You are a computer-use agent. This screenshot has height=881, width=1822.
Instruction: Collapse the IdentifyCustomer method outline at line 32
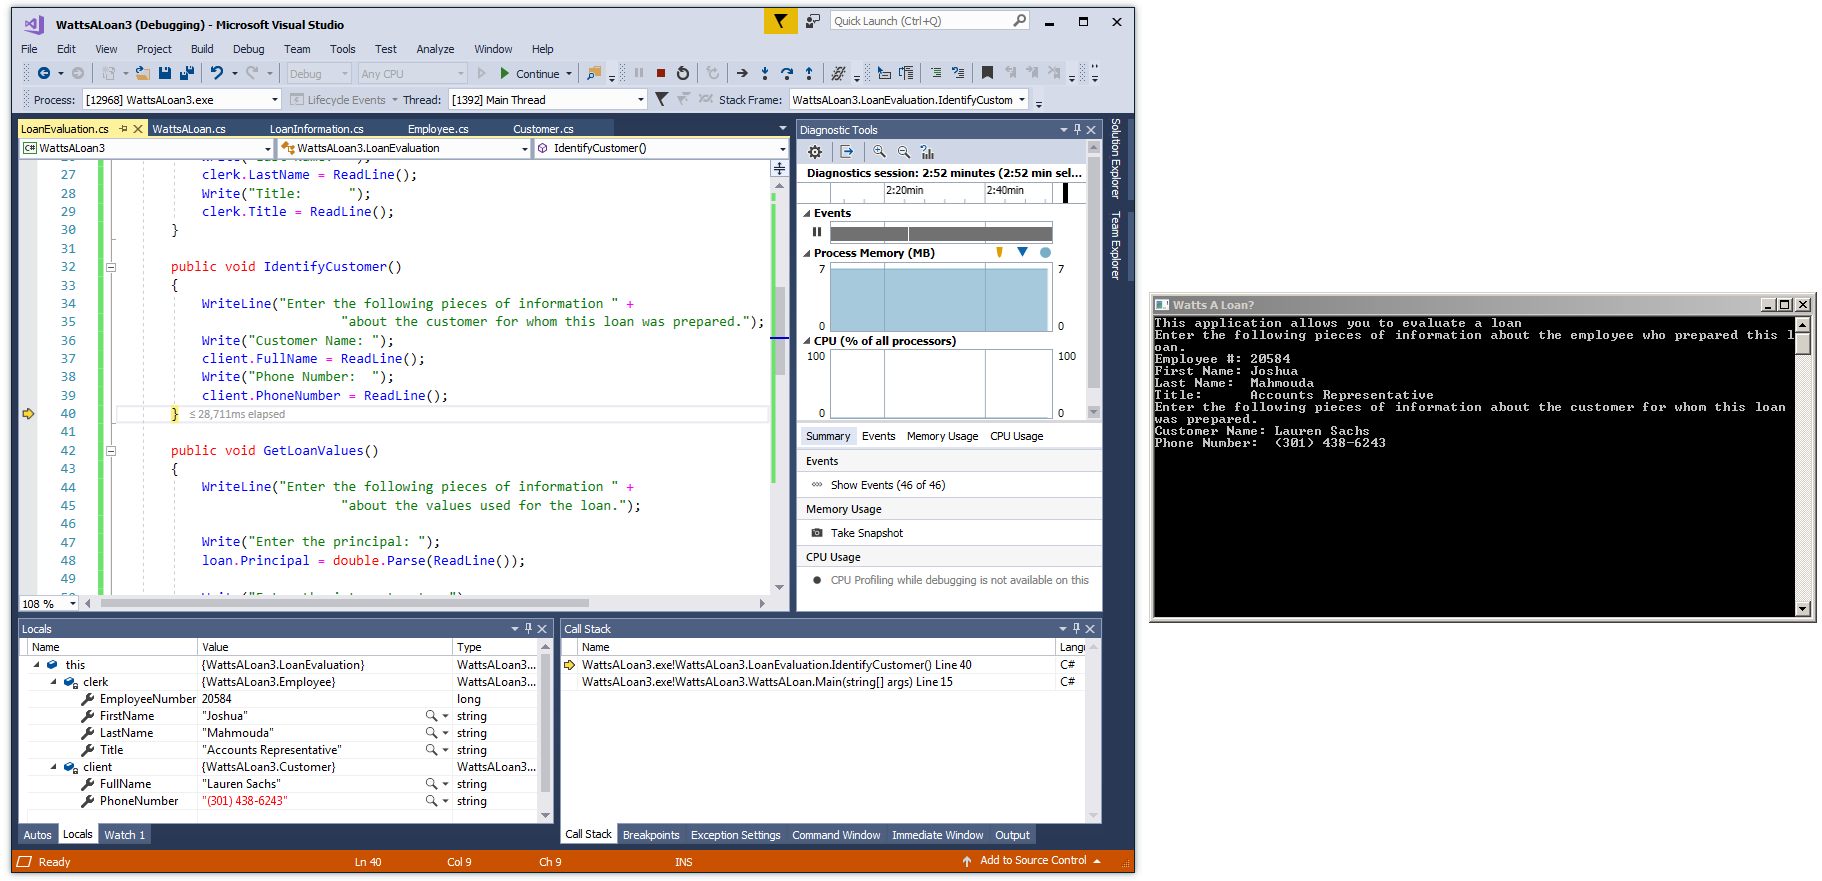tap(111, 267)
